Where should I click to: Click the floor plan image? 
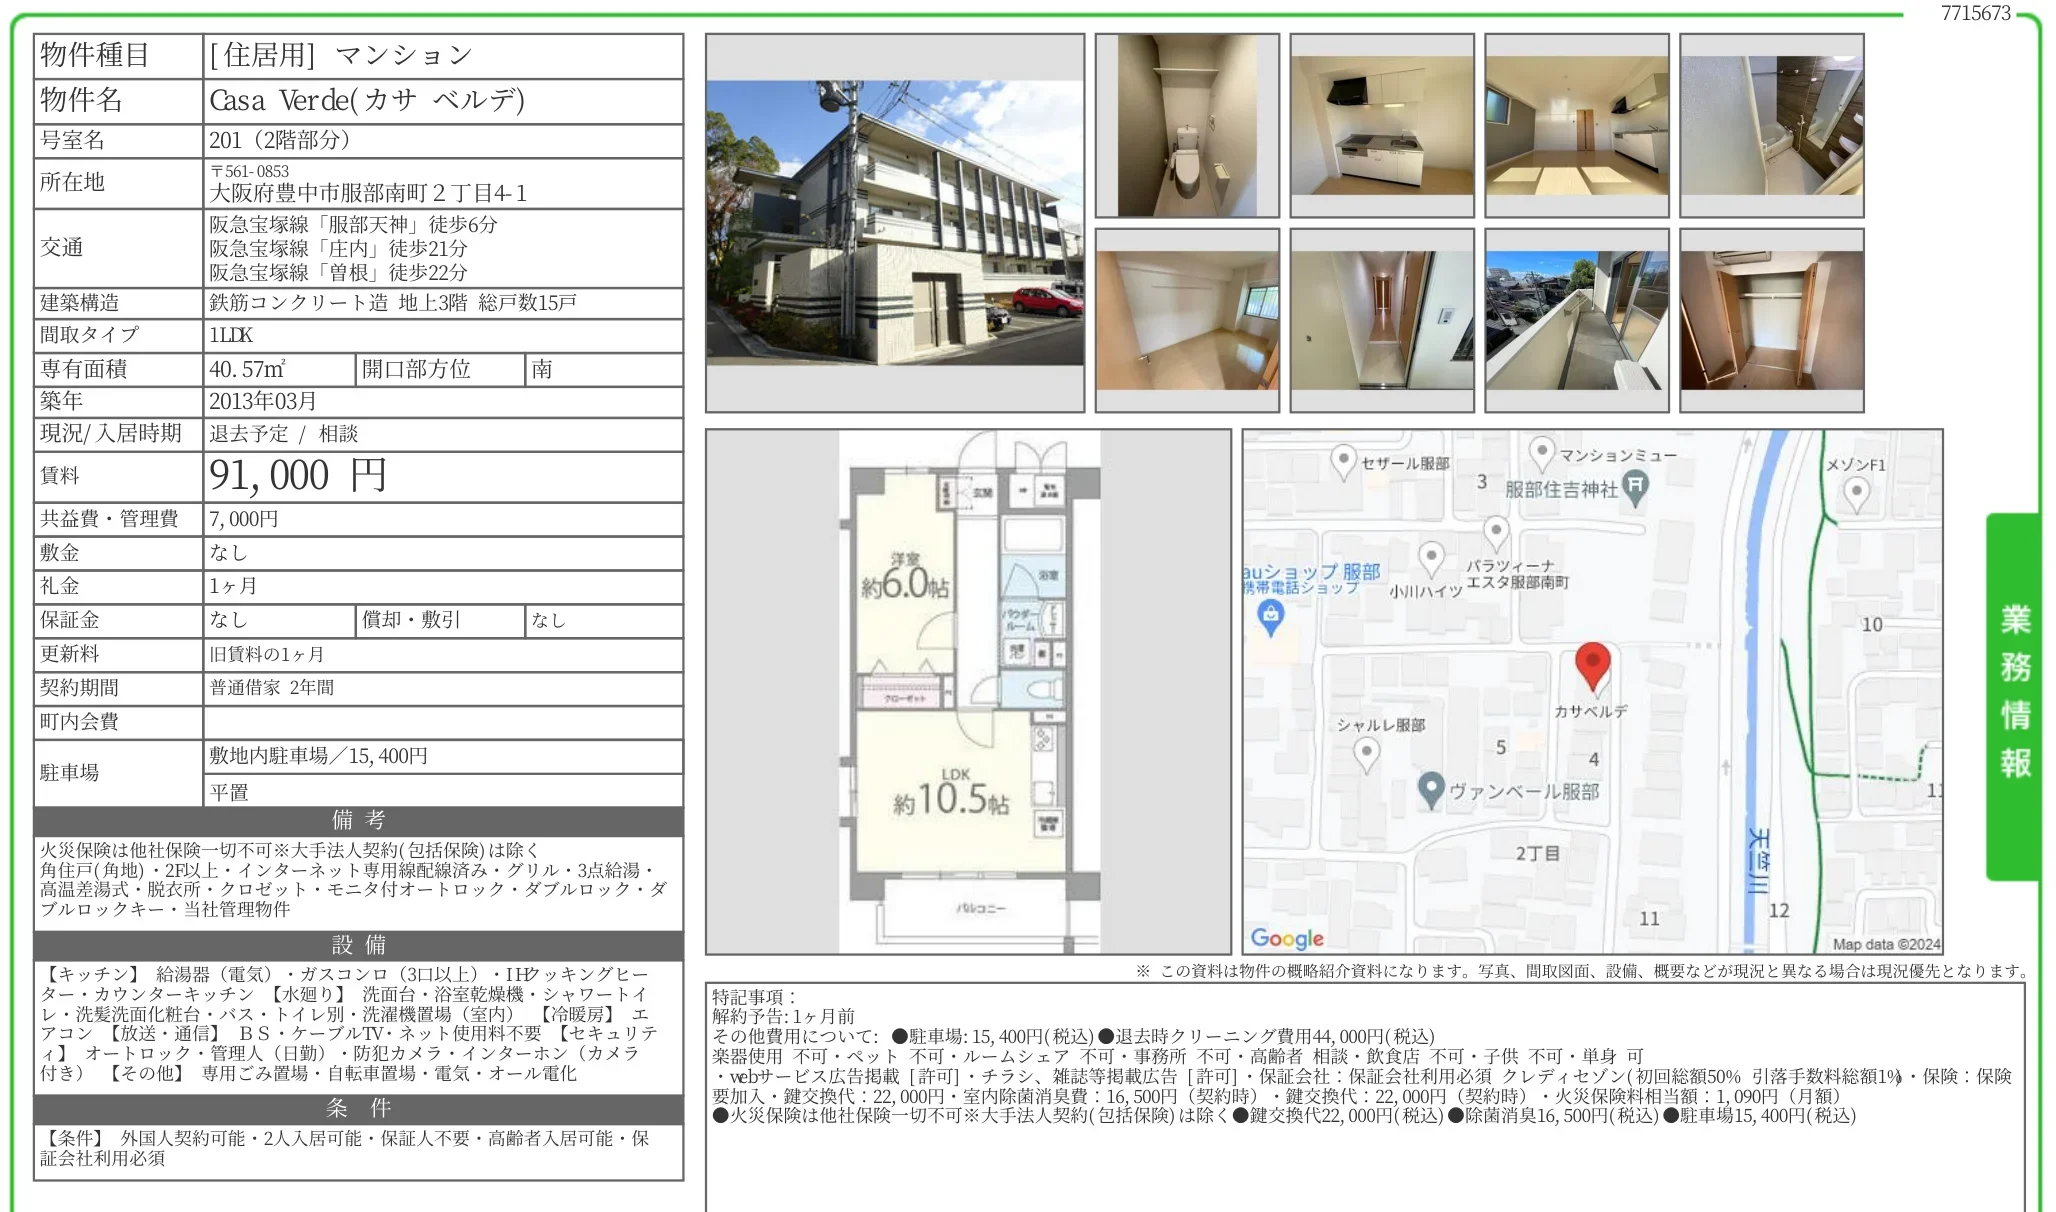point(968,692)
